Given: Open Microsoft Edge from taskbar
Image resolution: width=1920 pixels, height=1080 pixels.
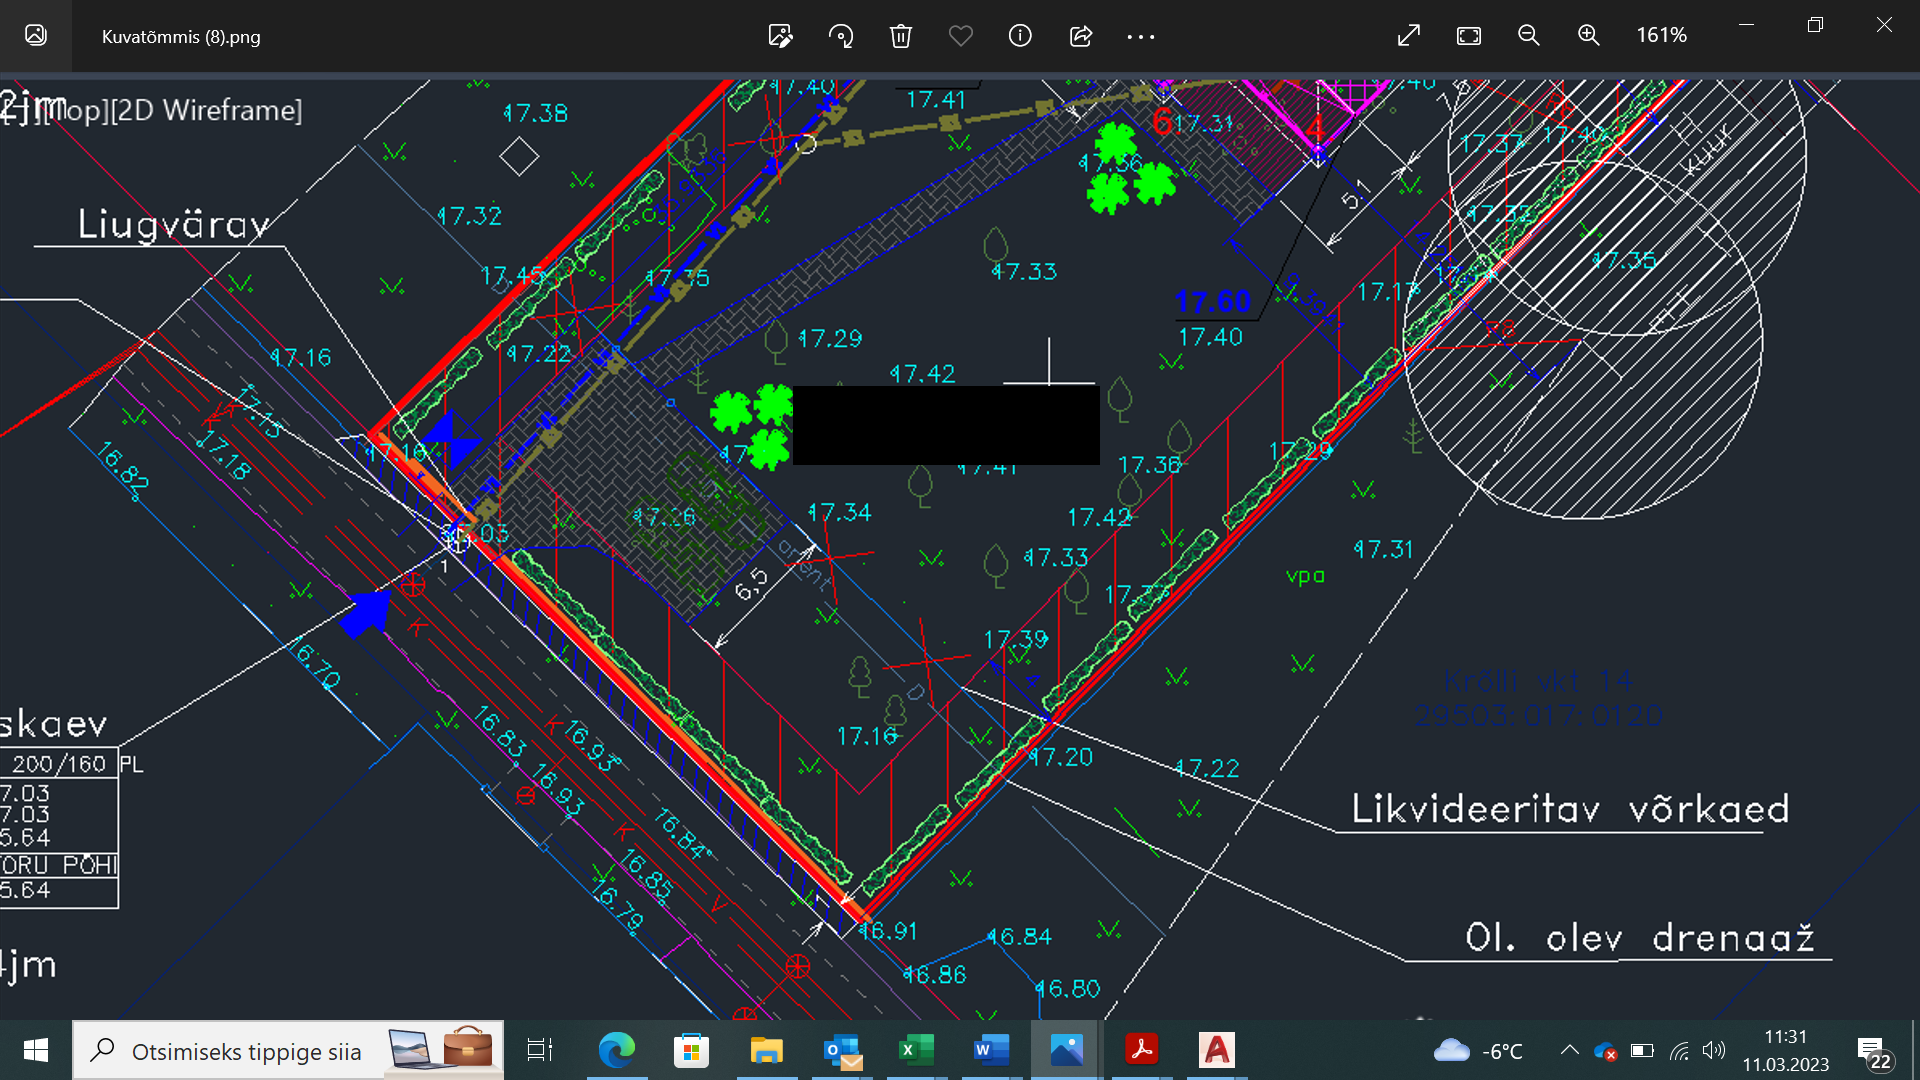Looking at the screenshot, I should (x=616, y=1050).
